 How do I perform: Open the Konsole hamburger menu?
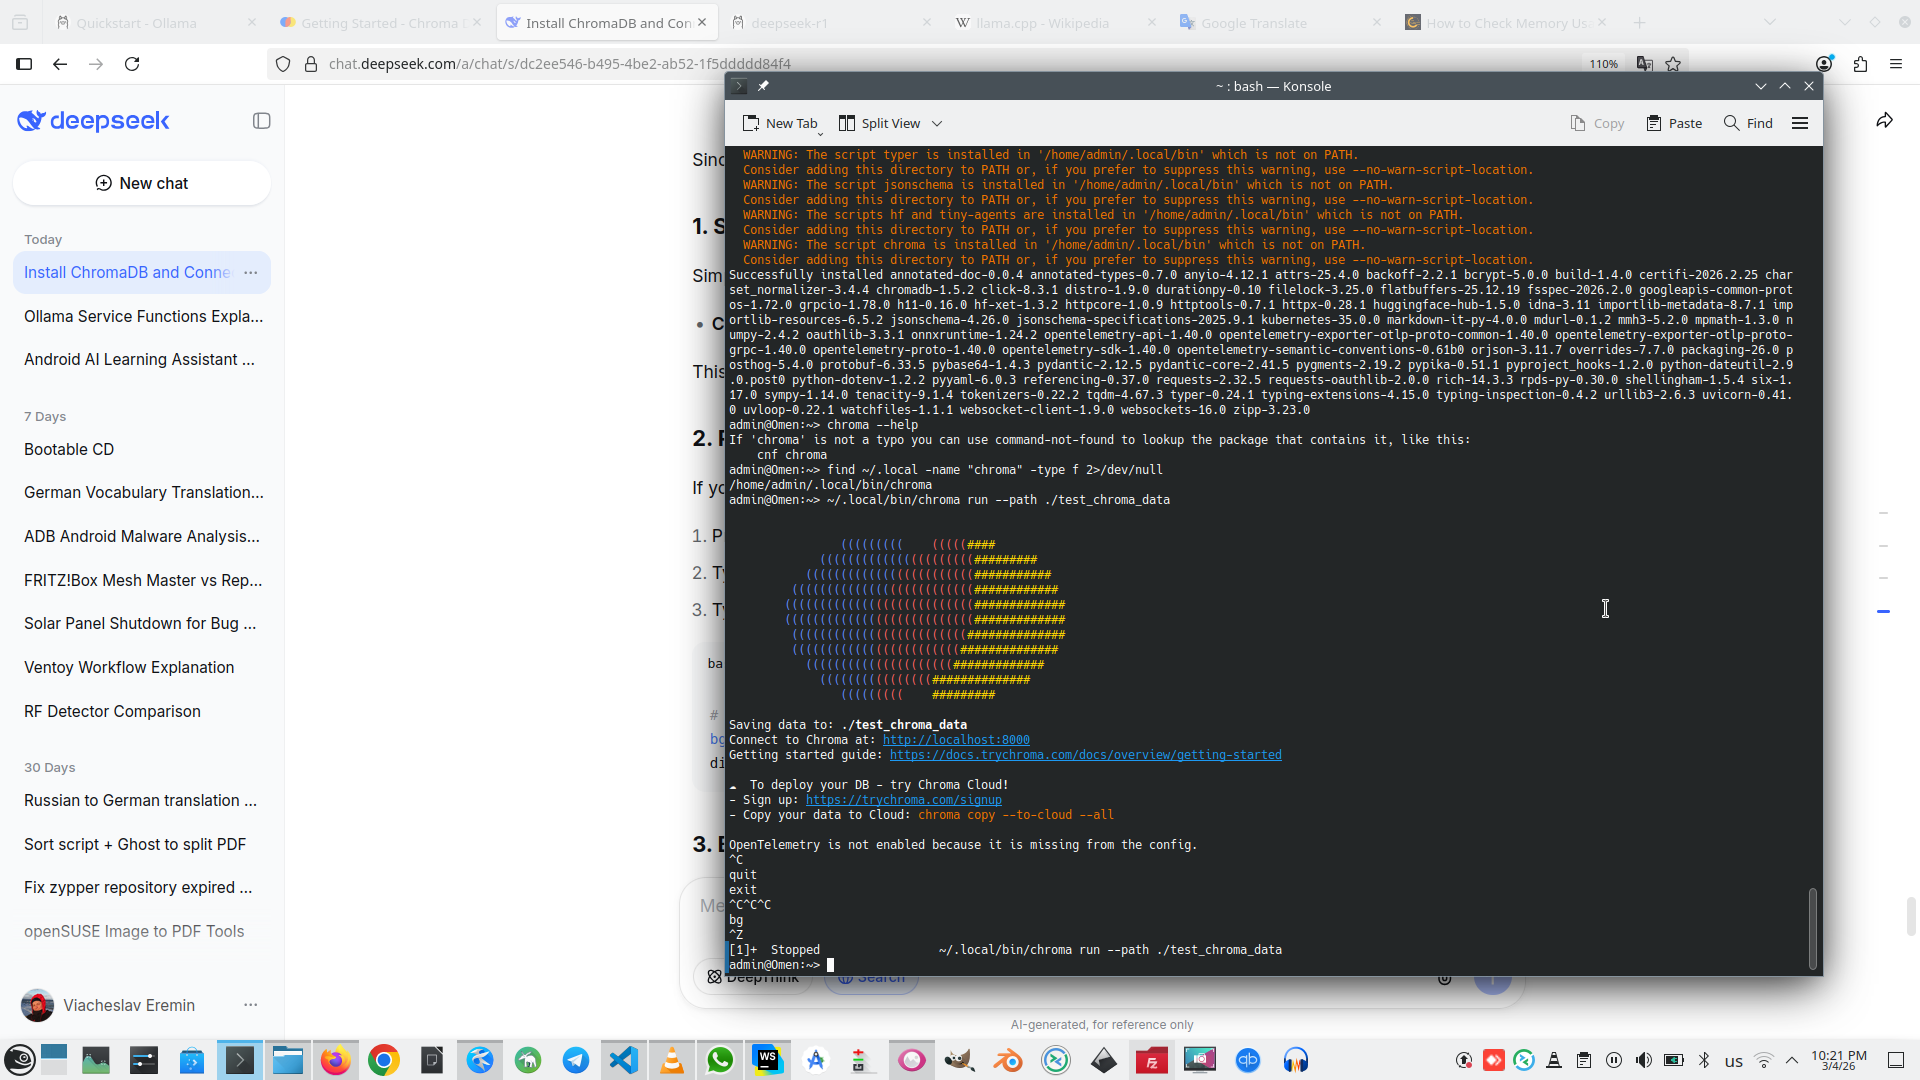1800,123
